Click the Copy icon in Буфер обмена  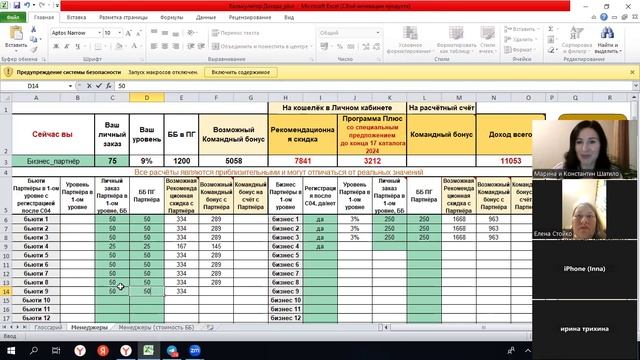(34, 39)
